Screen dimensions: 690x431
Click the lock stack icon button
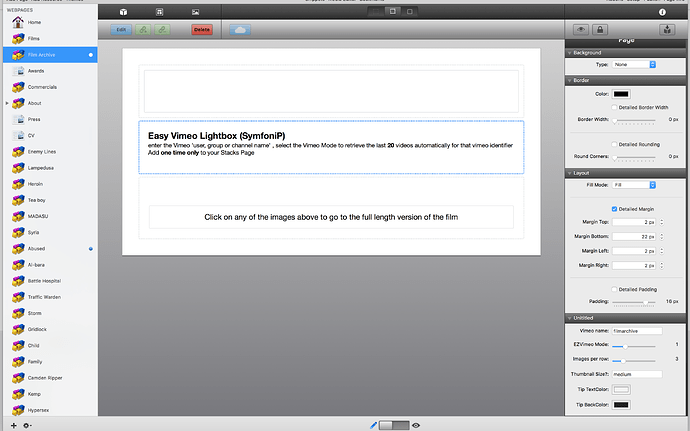click(x=600, y=29)
